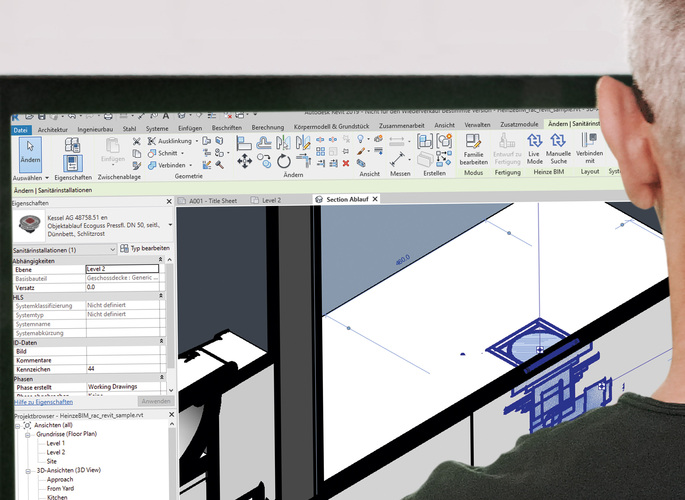Select the Move tool in Ändern panel
This screenshot has height=500, width=685.
(244, 160)
